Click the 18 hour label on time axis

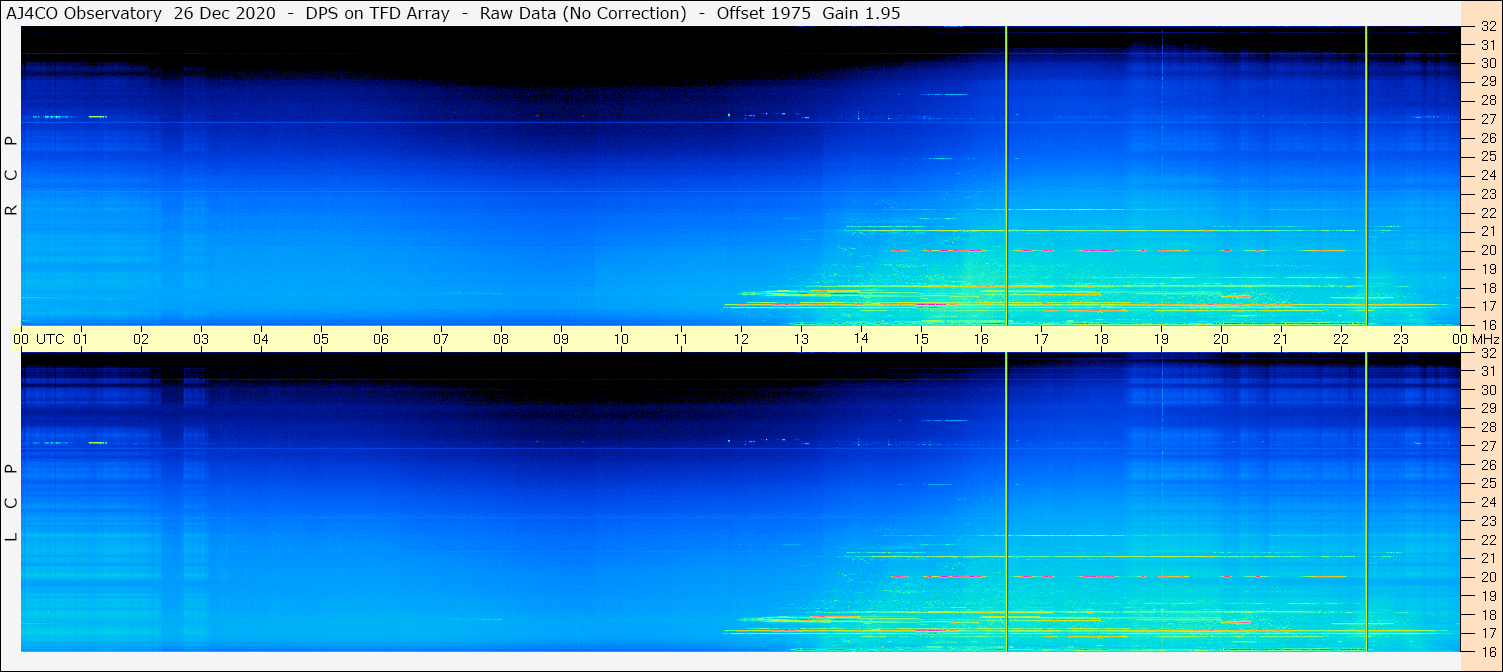(x=1101, y=339)
